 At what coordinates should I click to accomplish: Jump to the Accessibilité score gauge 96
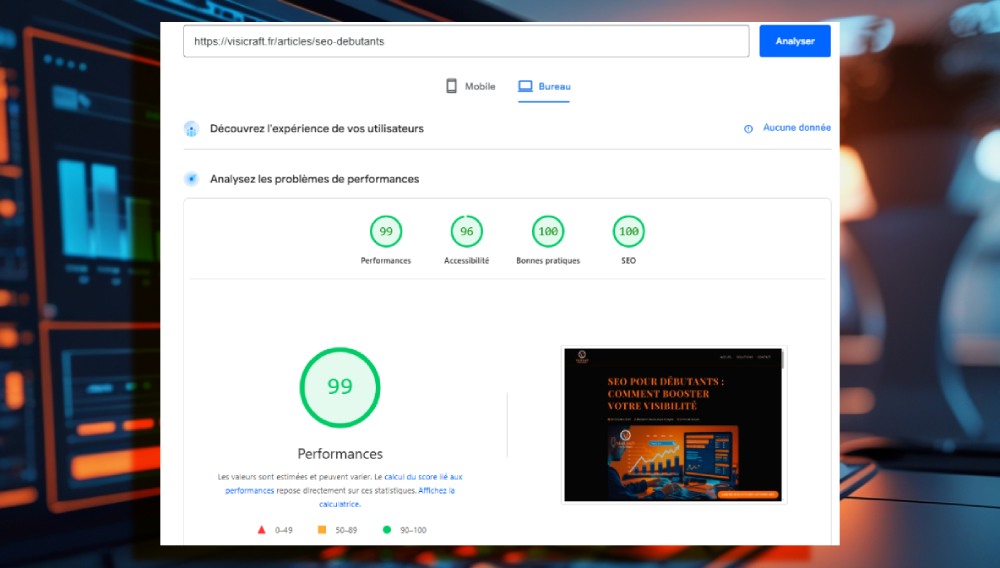467,231
